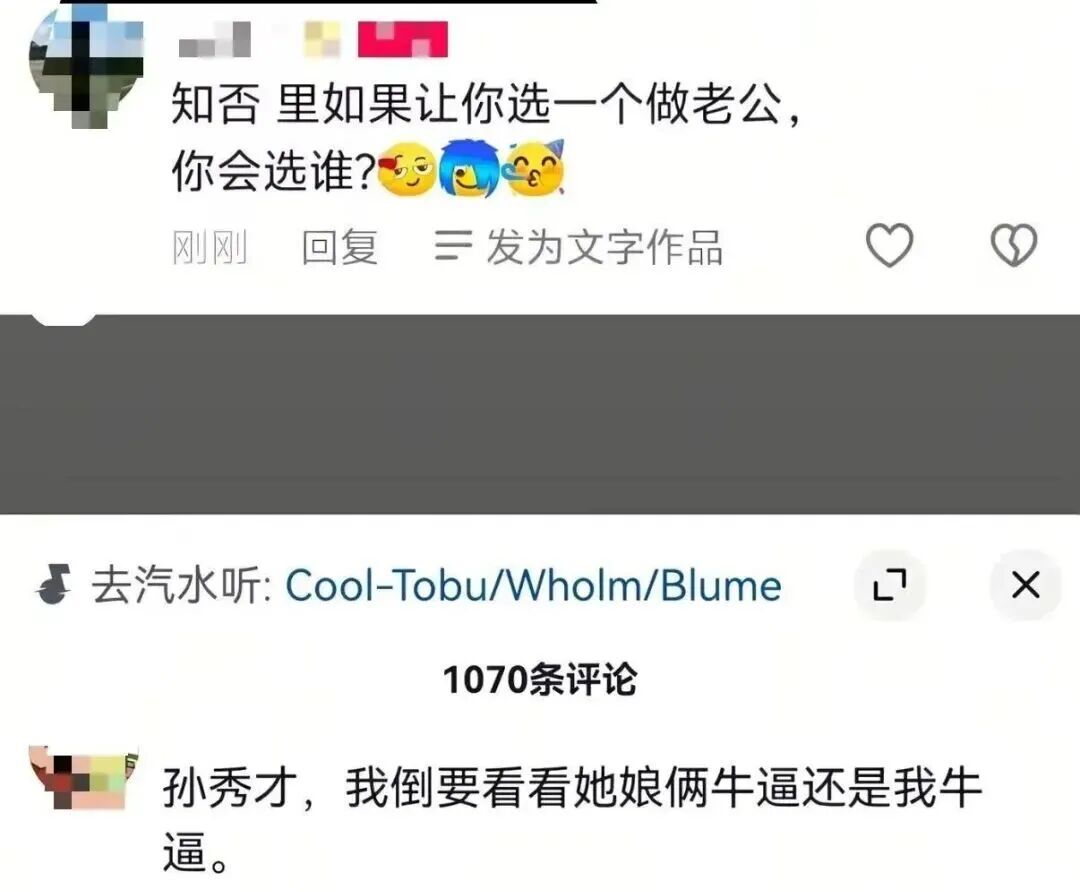Open the 孙秀才 commenter's avatar
The height and width of the screenshot is (892, 1080).
point(84,777)
